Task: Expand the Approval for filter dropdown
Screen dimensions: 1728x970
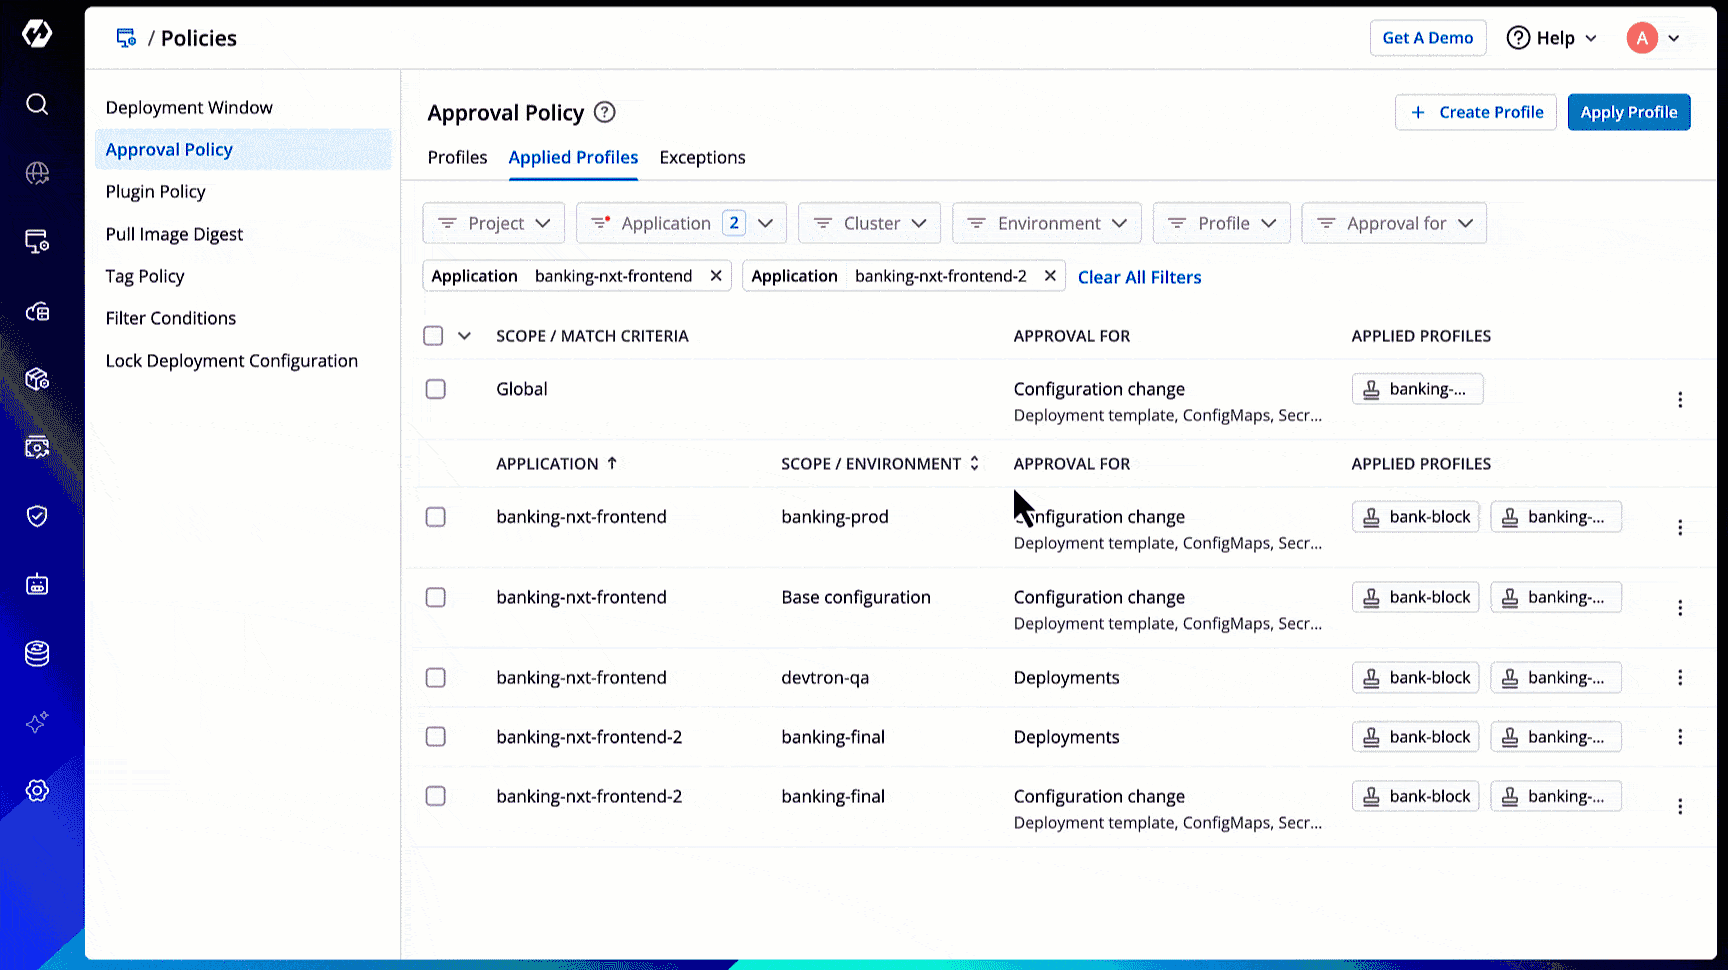Action: 1394,223
